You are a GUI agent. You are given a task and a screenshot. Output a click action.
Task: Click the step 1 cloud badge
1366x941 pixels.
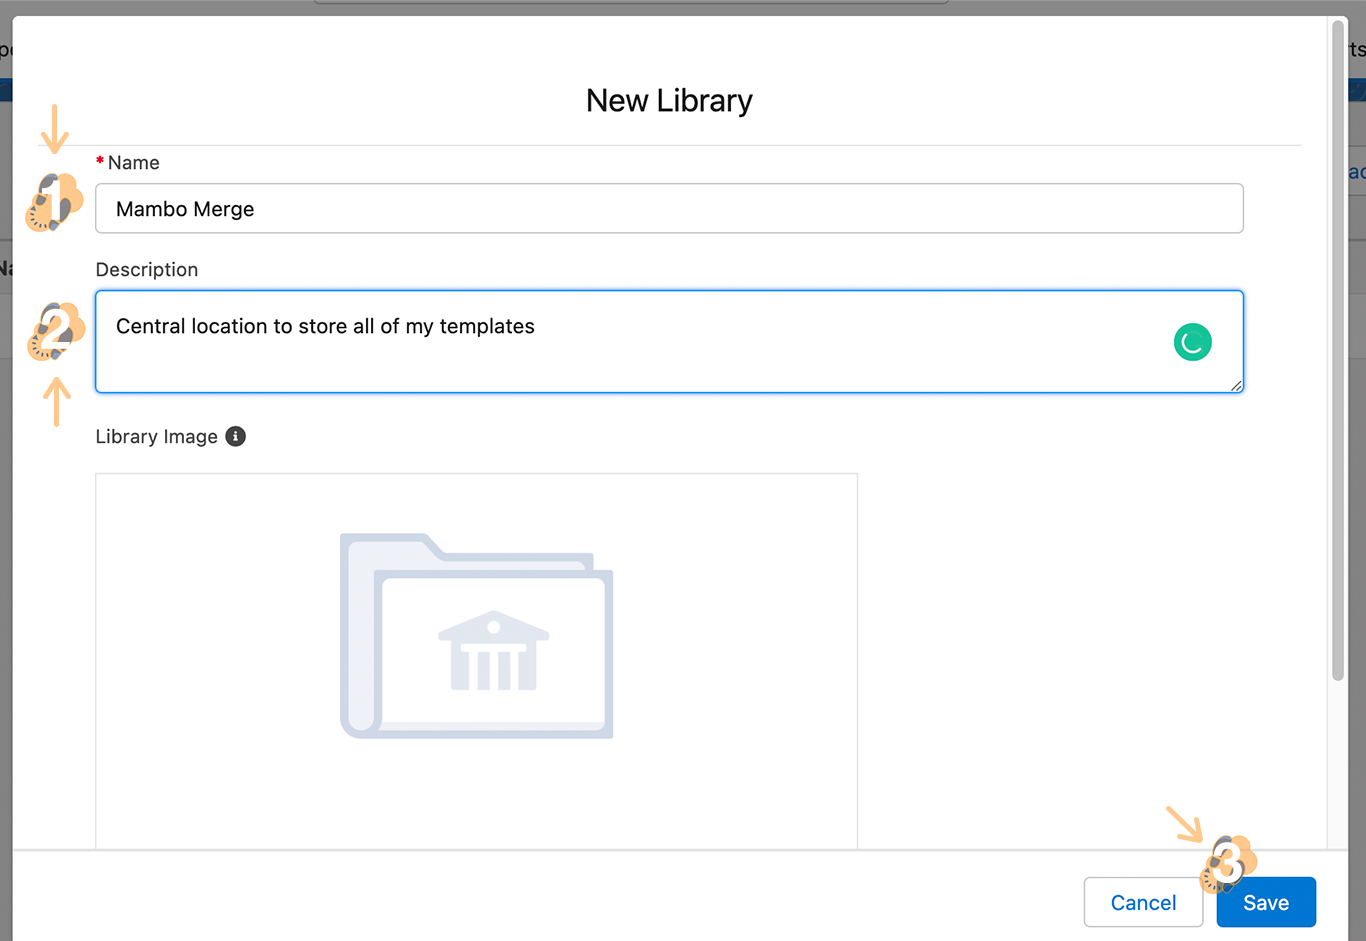point(54,202)
